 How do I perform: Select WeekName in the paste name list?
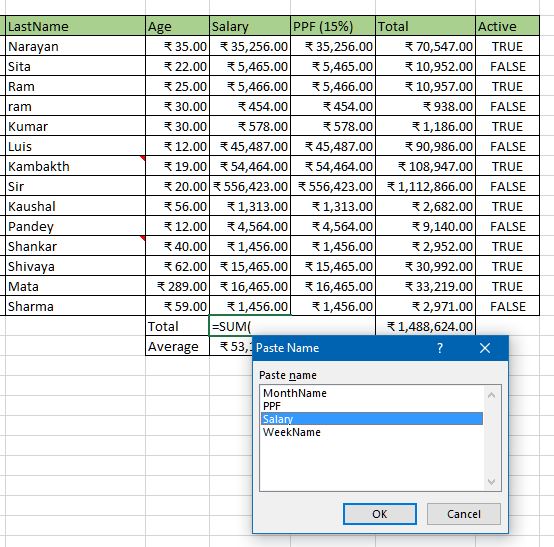(x=372, y=432)
